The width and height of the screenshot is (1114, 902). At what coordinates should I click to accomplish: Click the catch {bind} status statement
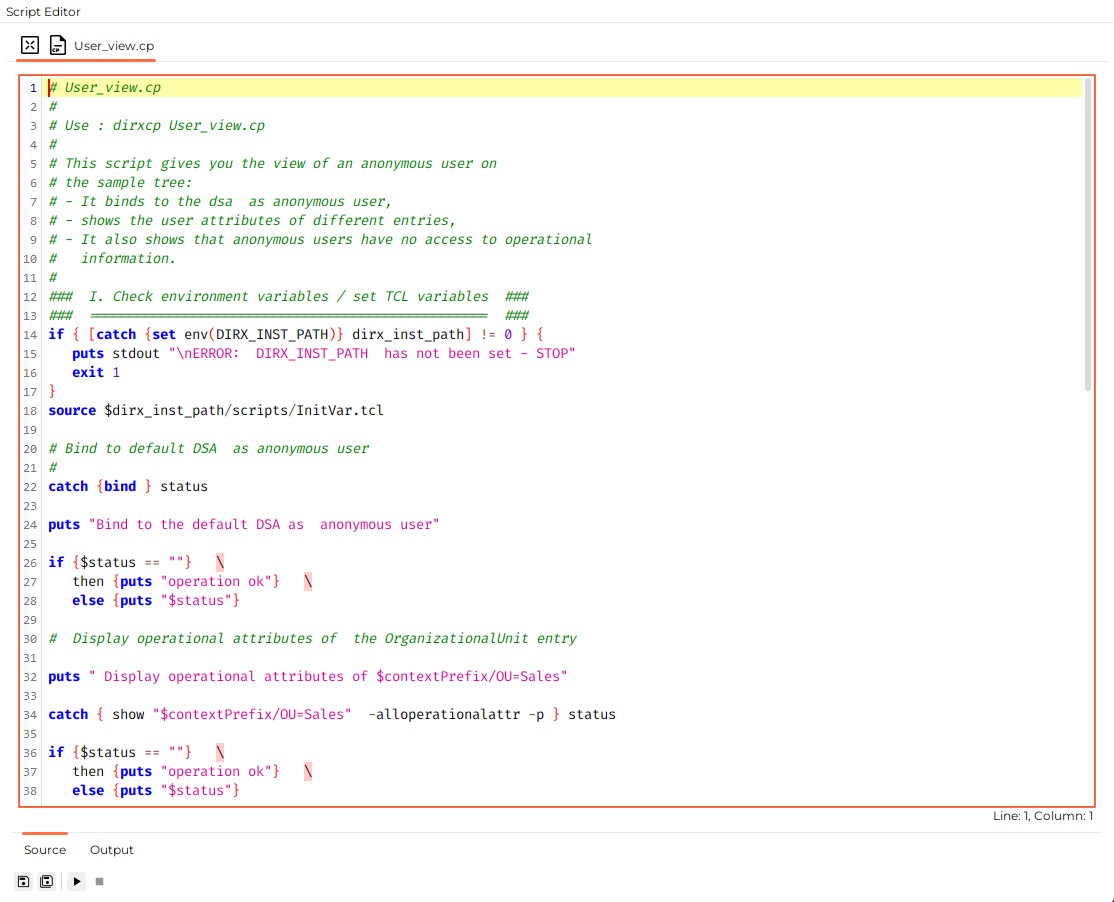127,486
